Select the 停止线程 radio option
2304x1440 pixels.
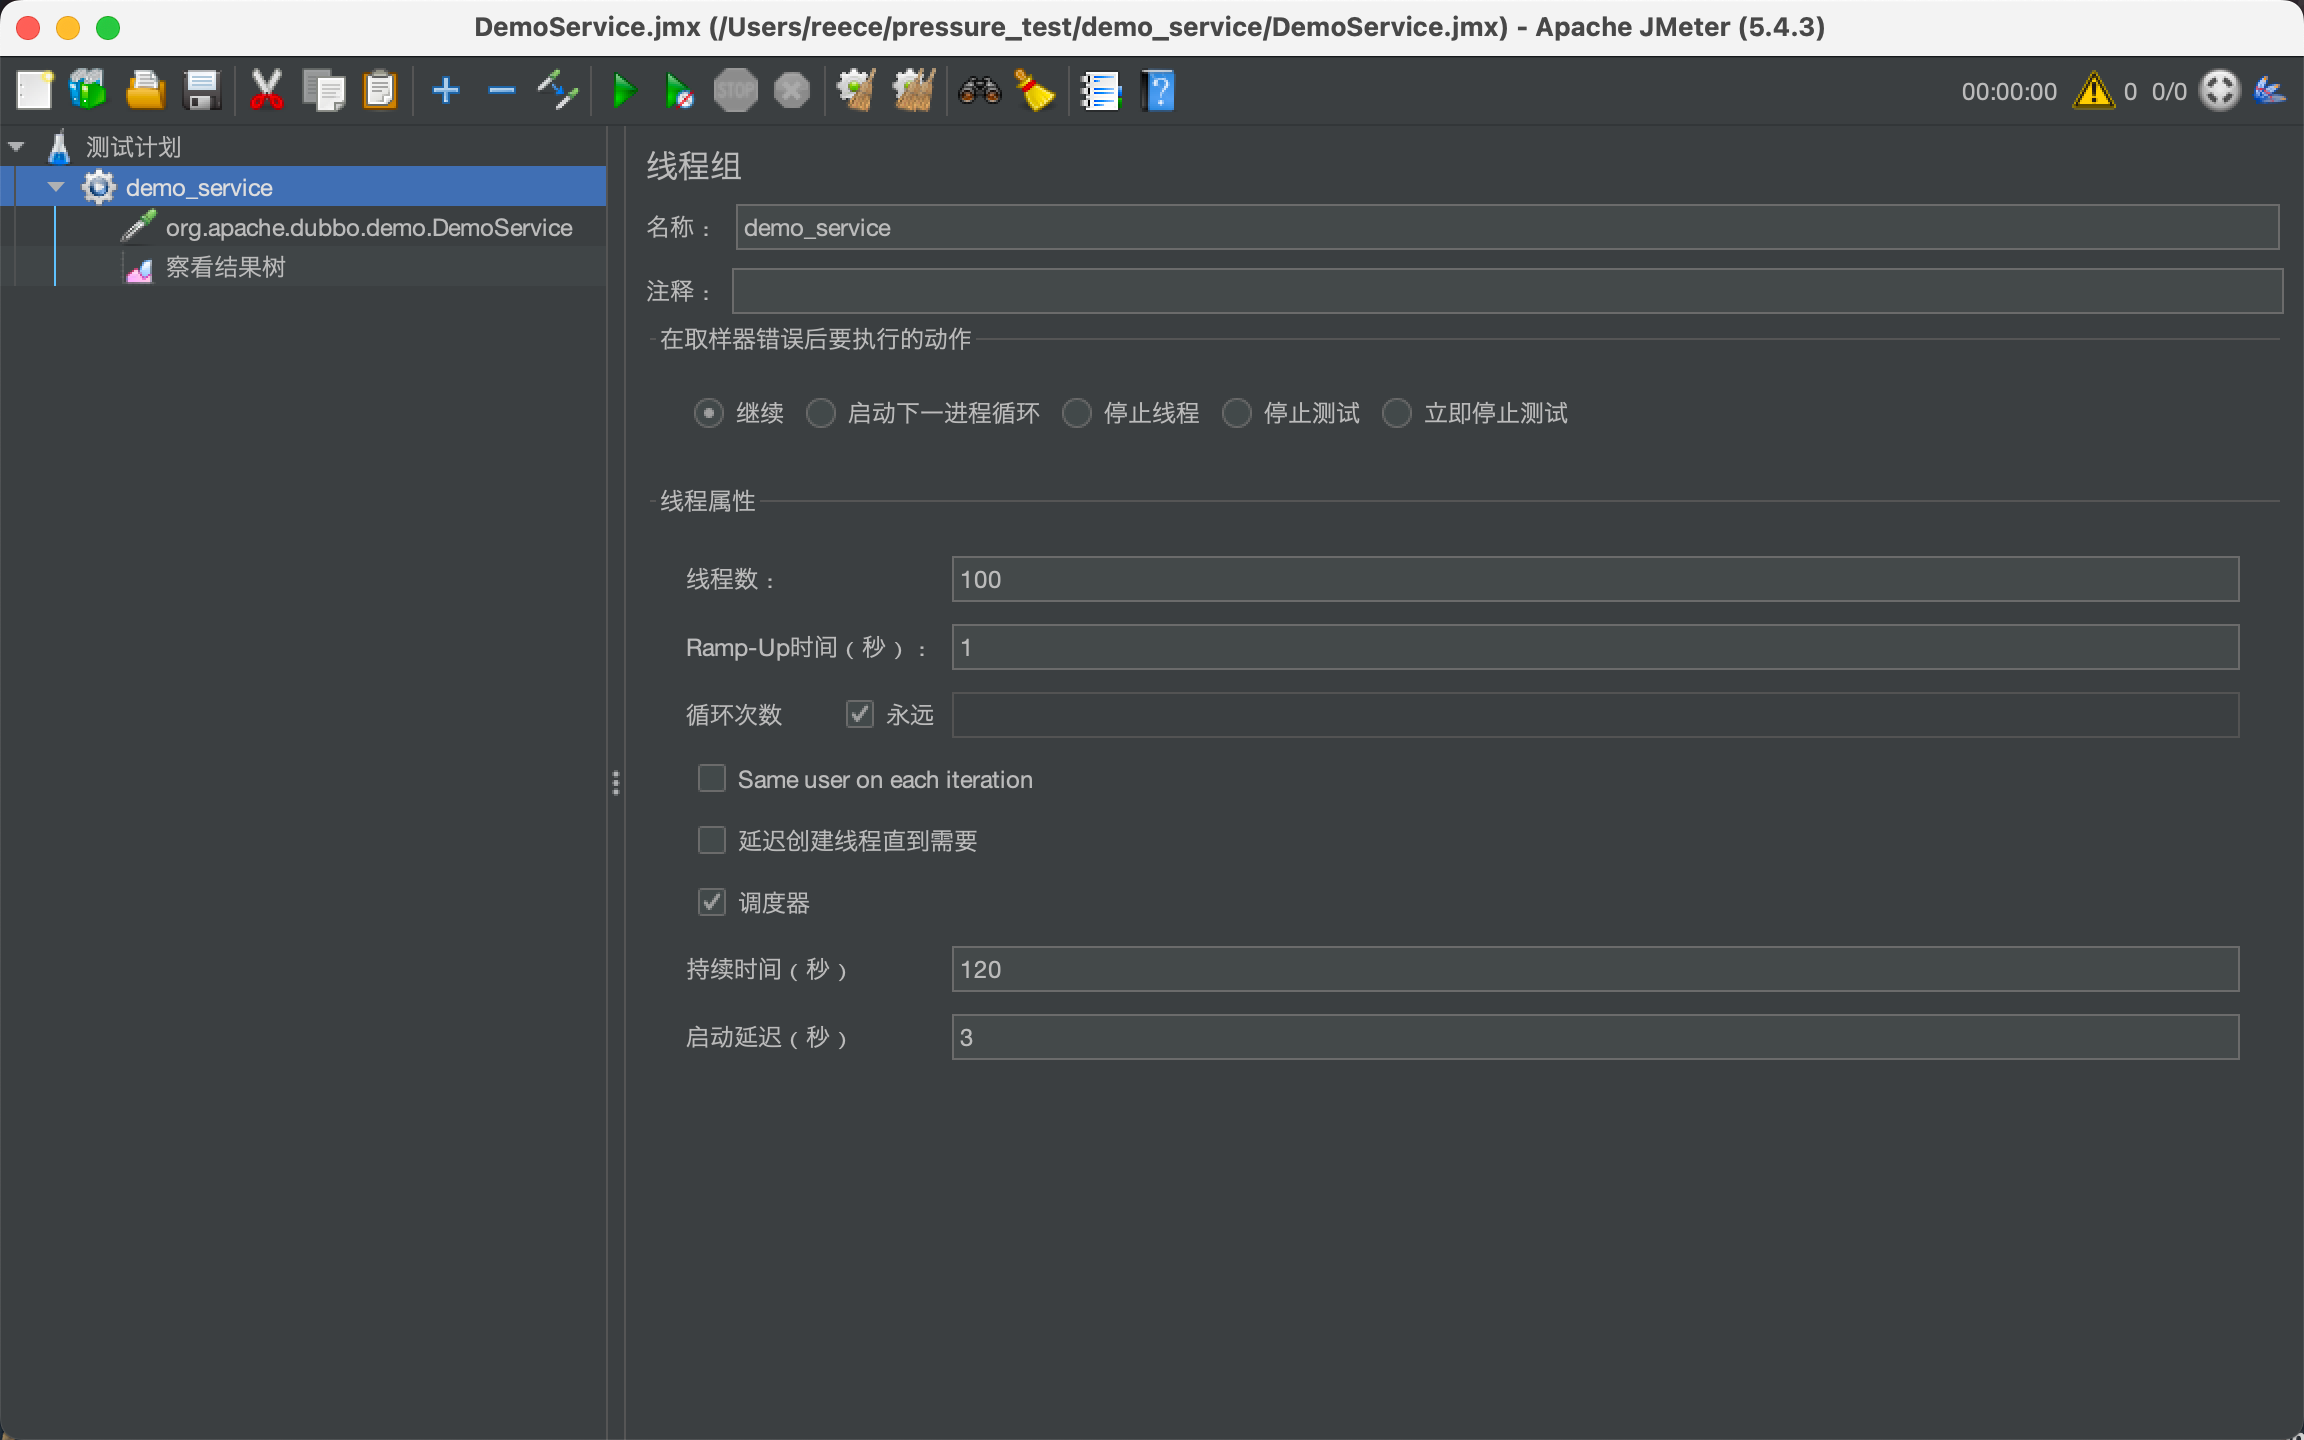[1077, 413]
